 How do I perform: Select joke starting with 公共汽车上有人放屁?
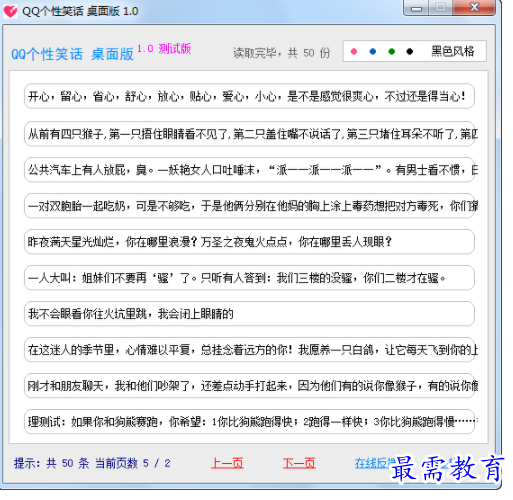[x=249, y=170]
